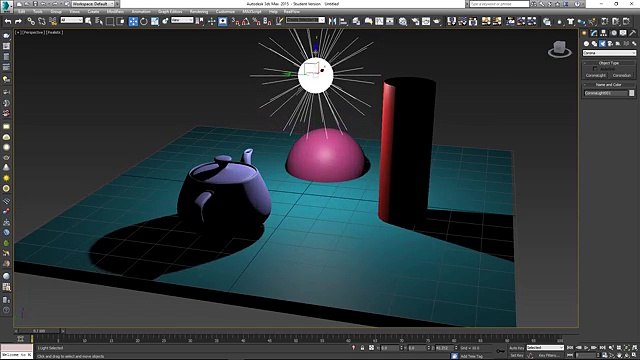Collapse the Name and Color rollout
The image size is (640, 360).
(x=609, y=84)
